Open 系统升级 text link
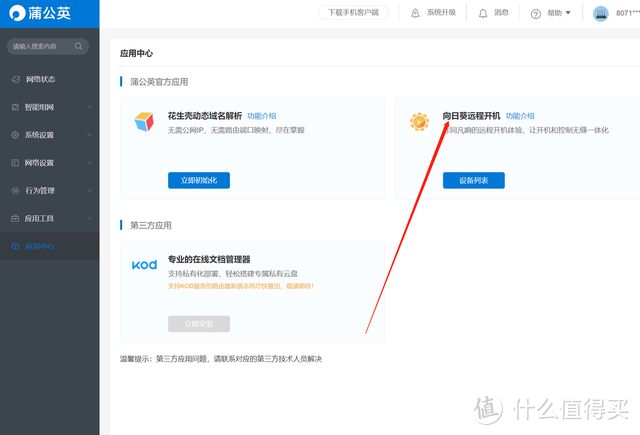This screenshot has height=435, width=640. (x=441, y=13)
